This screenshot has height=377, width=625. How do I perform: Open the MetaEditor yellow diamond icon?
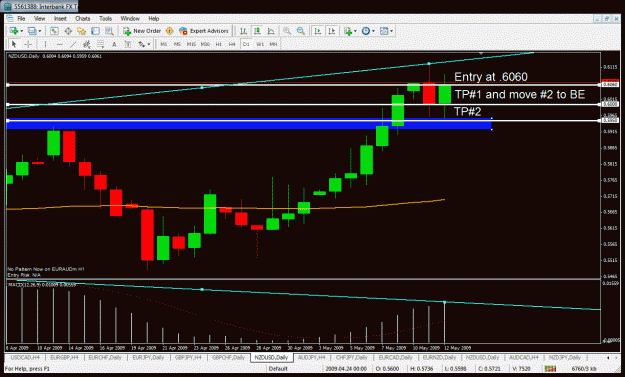coord(169,31)
